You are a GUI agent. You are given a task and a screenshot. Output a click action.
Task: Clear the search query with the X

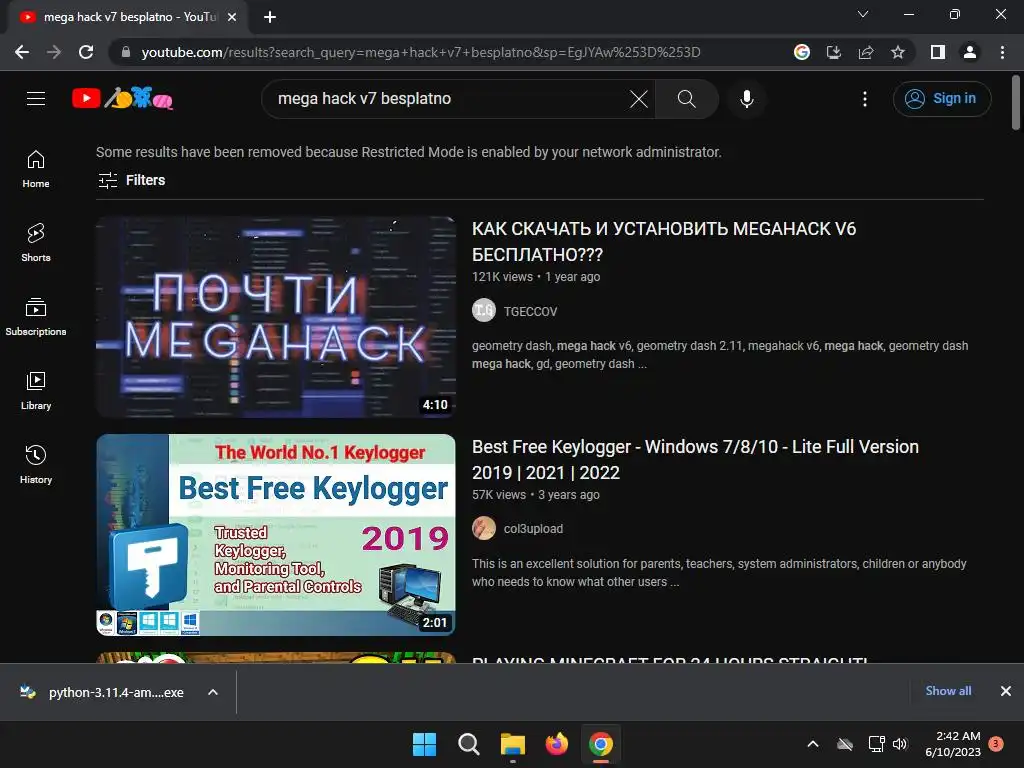tap(639, 99)
